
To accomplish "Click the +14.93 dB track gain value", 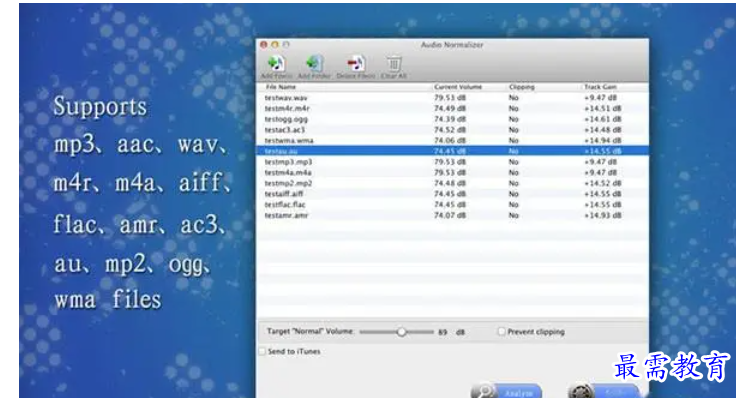I will coord(603,215).
